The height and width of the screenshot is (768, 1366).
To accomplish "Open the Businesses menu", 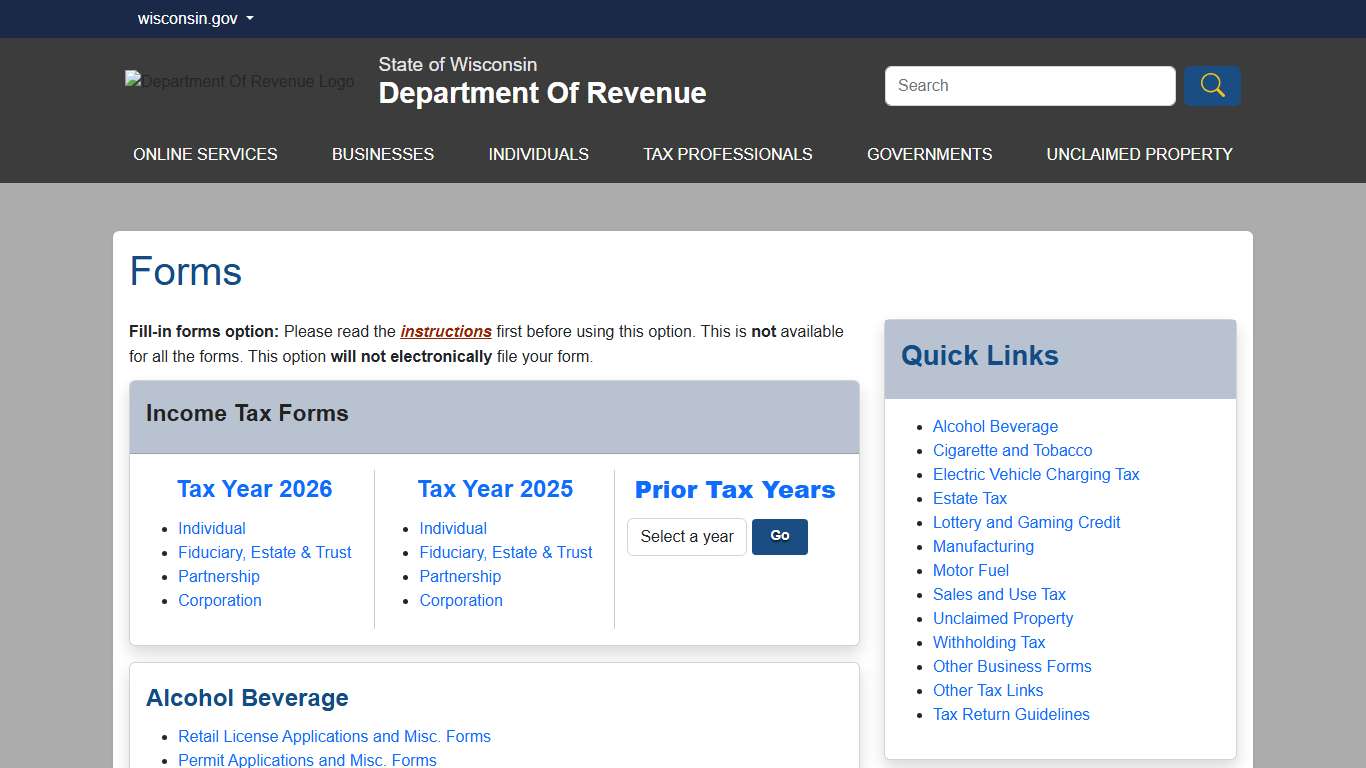I will pyautogui.click(x=383, y=154).
